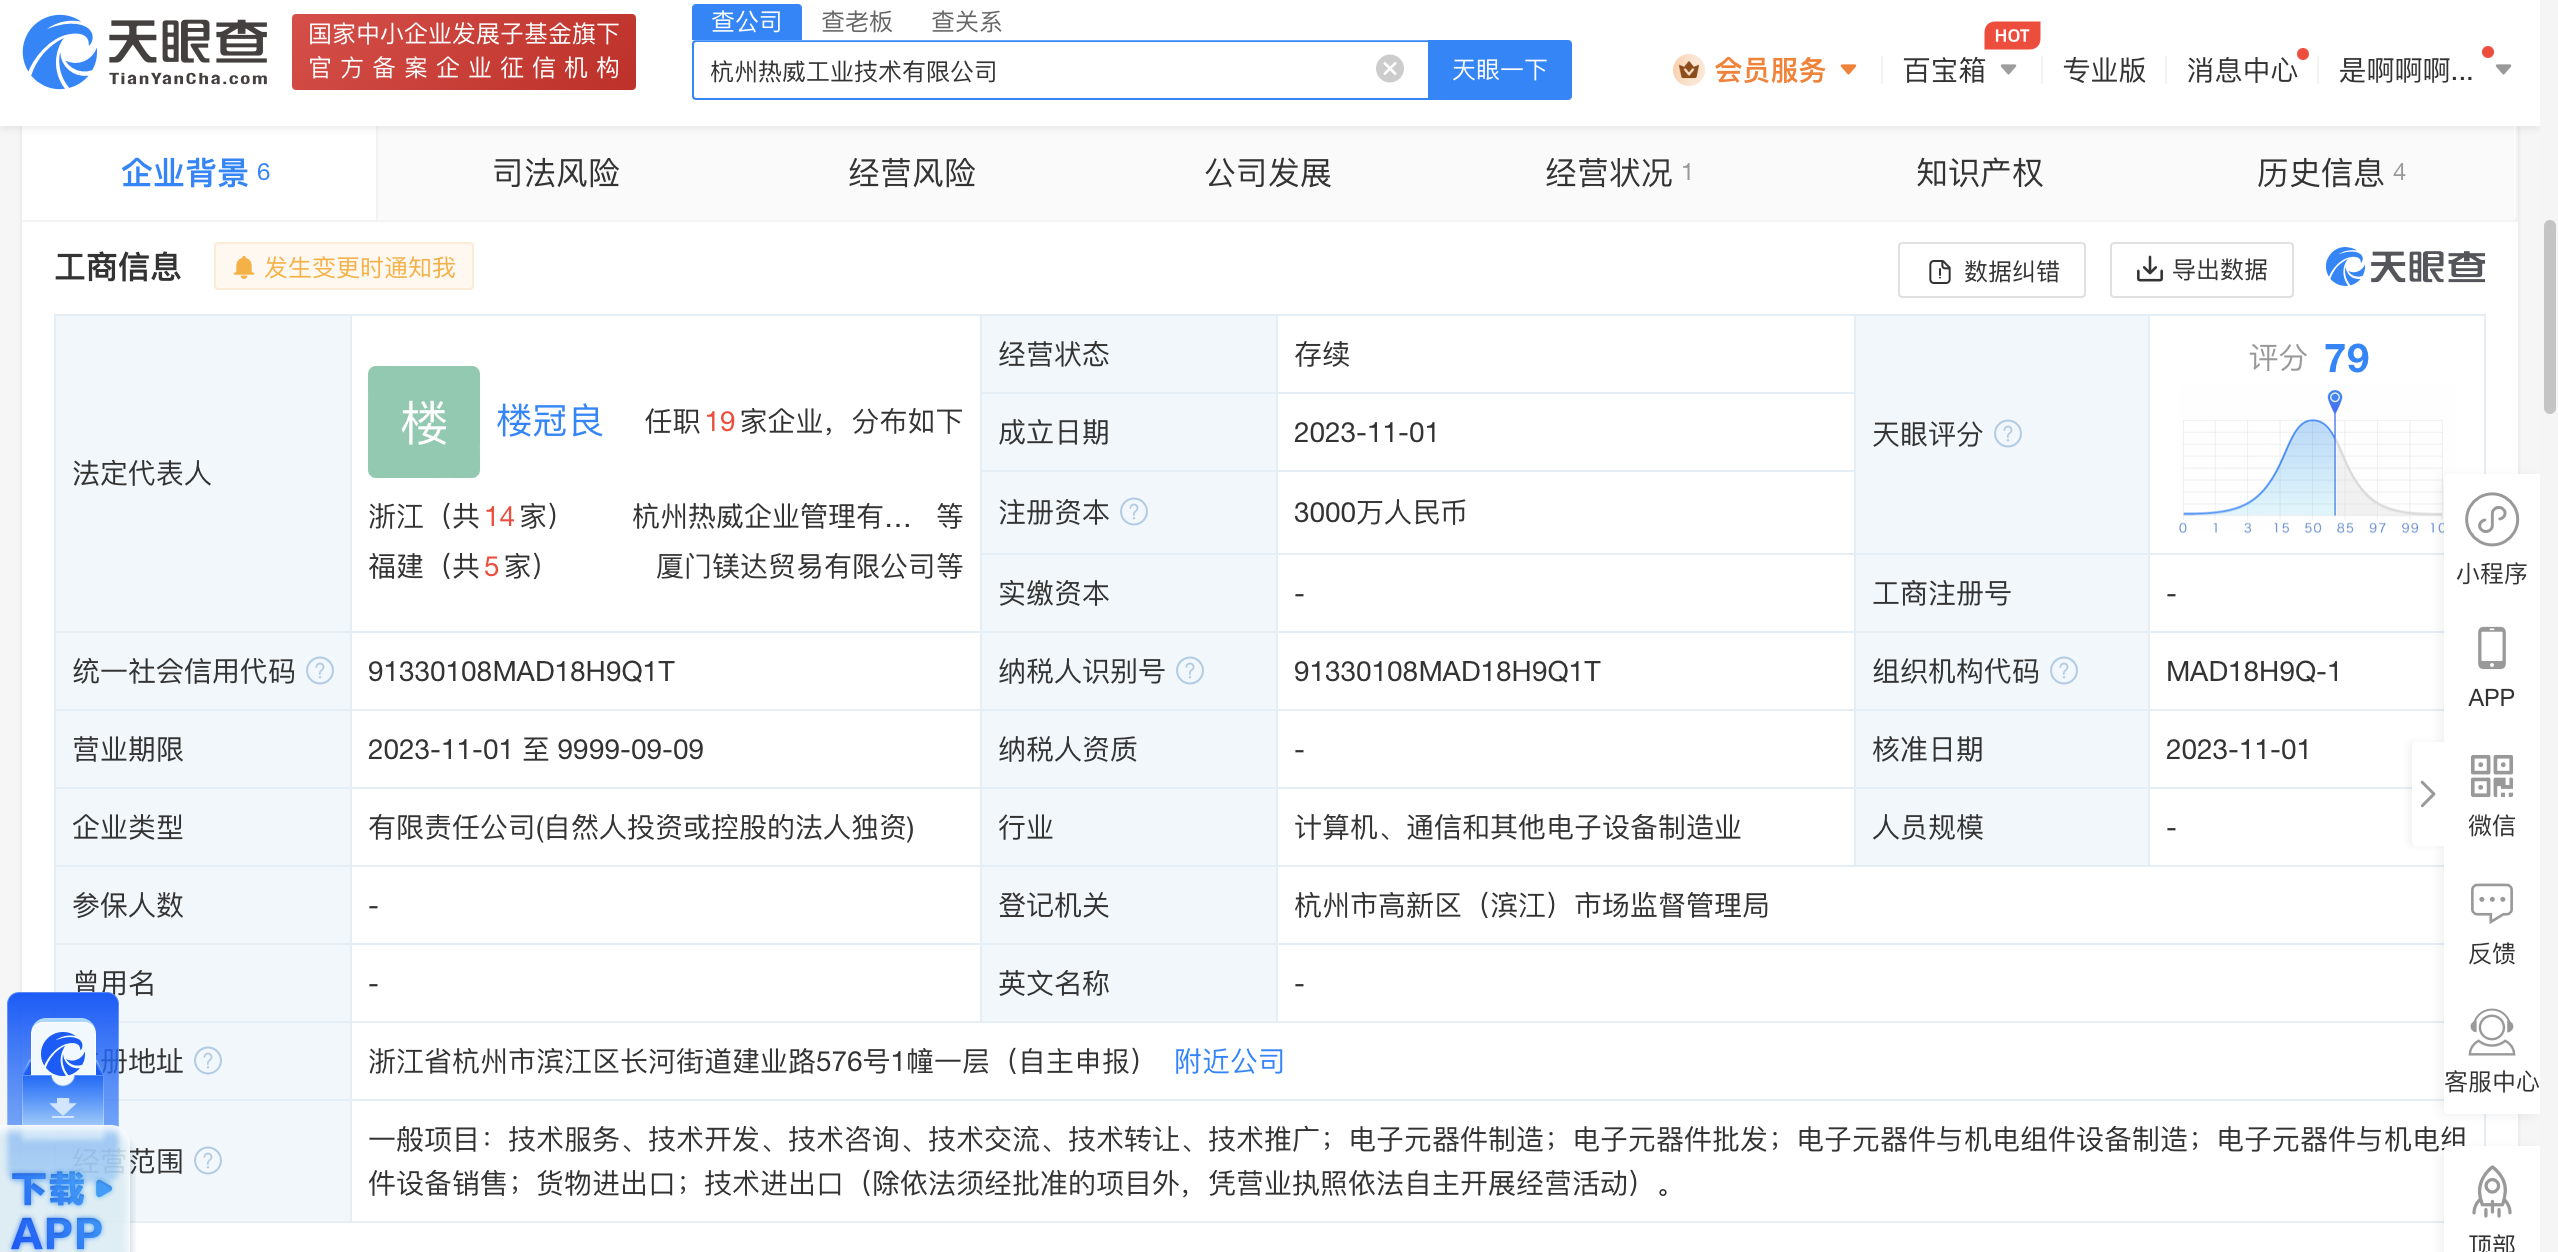The image size is (2558, 1252).
Task: Click help icon beside 统一社会信用代码
Action: pyautogui.click(x=320, y=671)
